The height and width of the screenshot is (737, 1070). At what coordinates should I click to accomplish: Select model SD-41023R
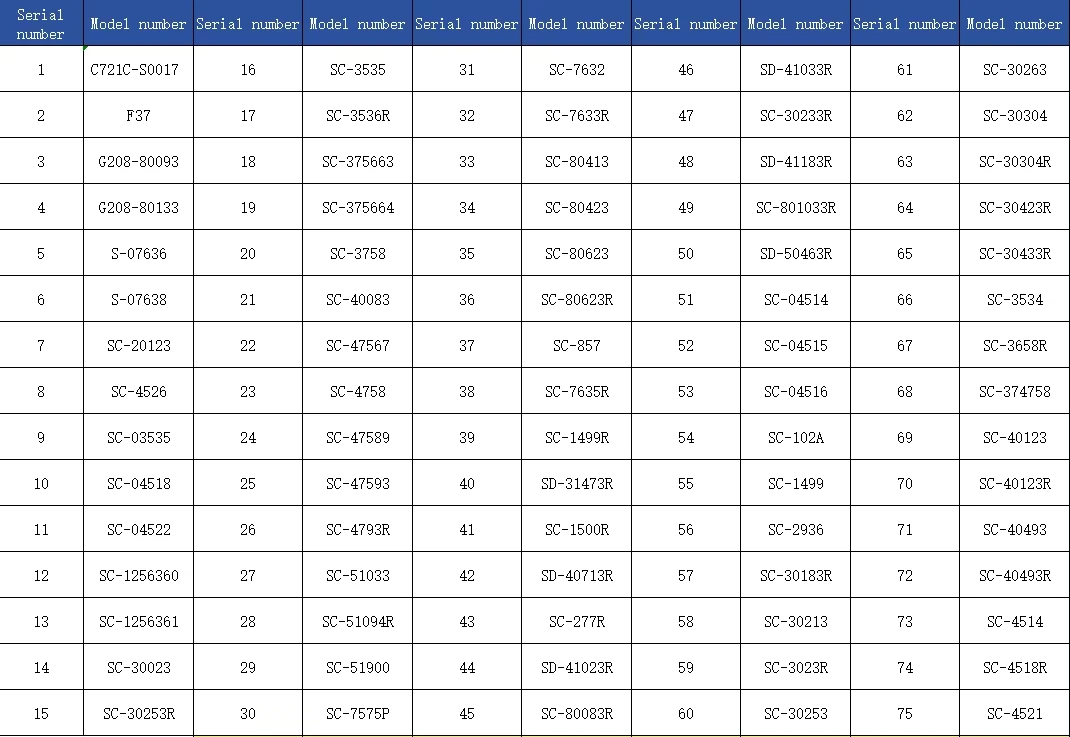click(577, 667)
